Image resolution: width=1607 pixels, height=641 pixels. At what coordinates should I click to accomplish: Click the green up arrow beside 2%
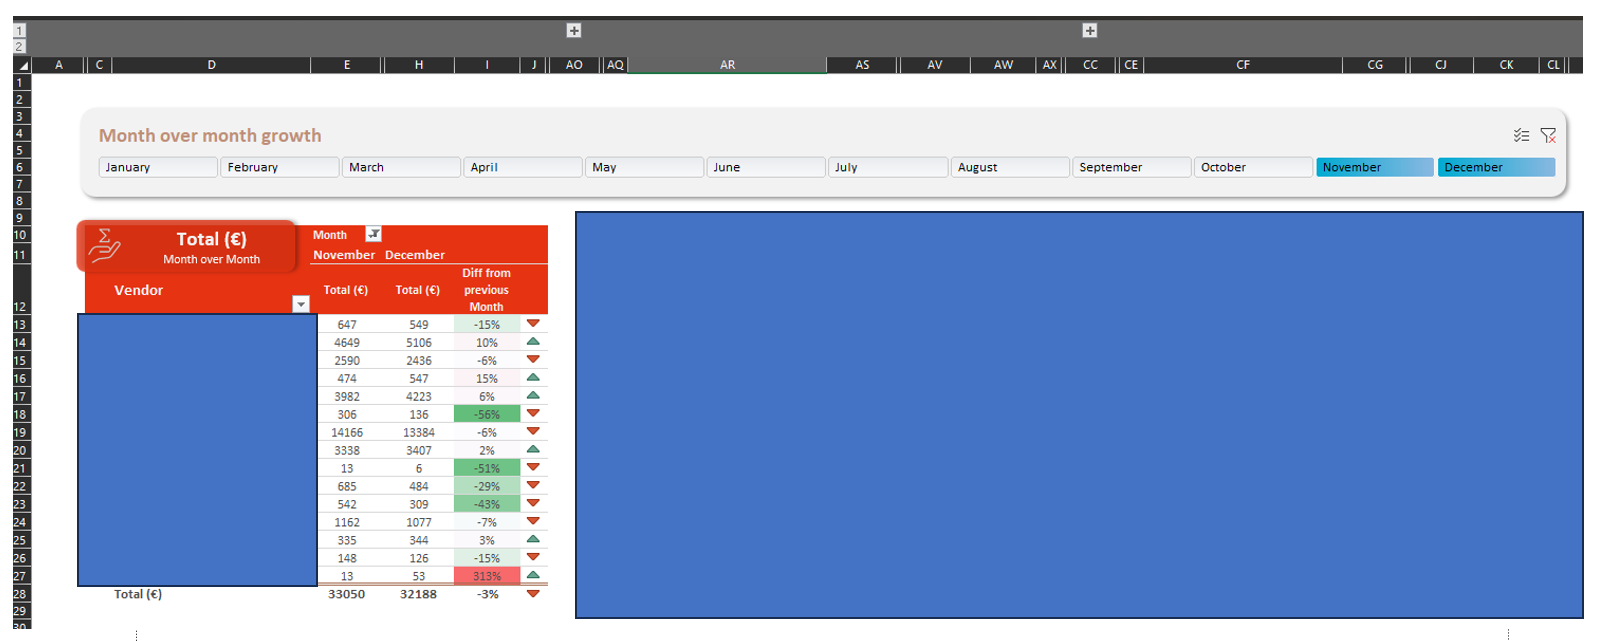pos(533,449)
